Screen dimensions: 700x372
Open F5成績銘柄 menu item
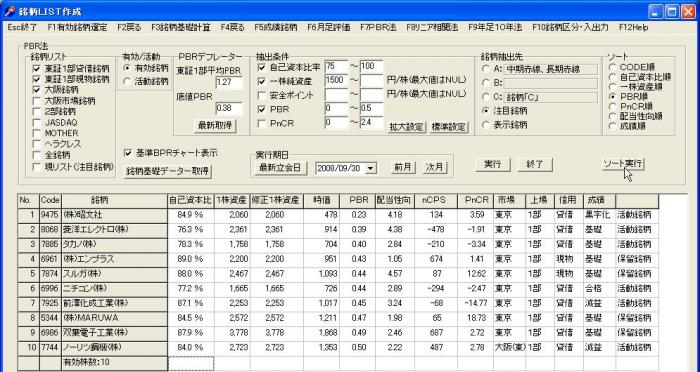[x=276, y=27]
